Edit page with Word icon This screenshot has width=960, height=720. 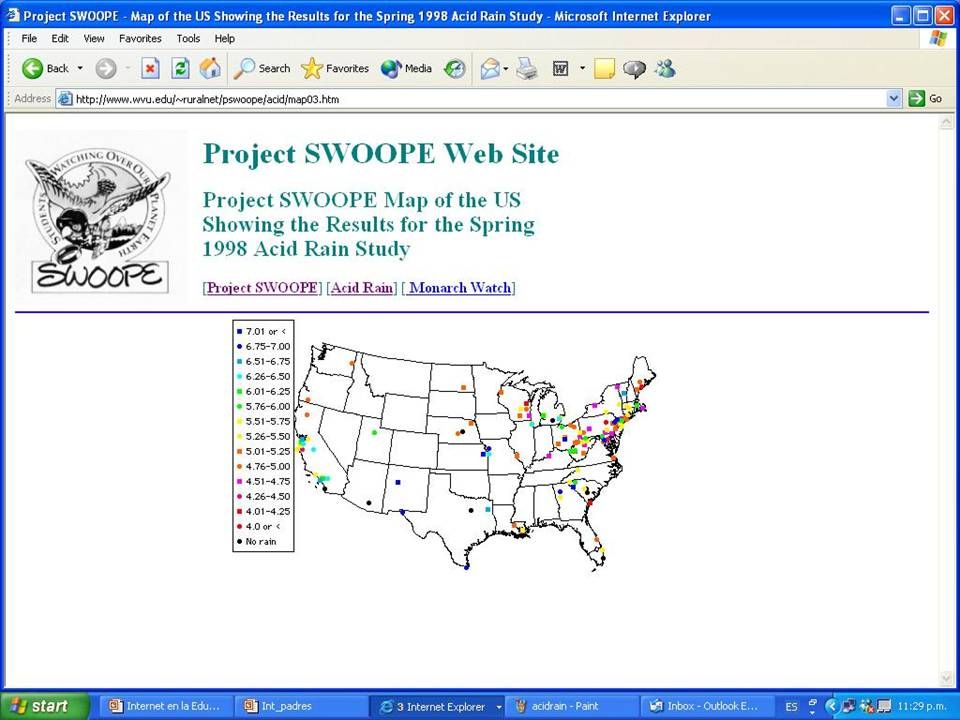point(560,69)
